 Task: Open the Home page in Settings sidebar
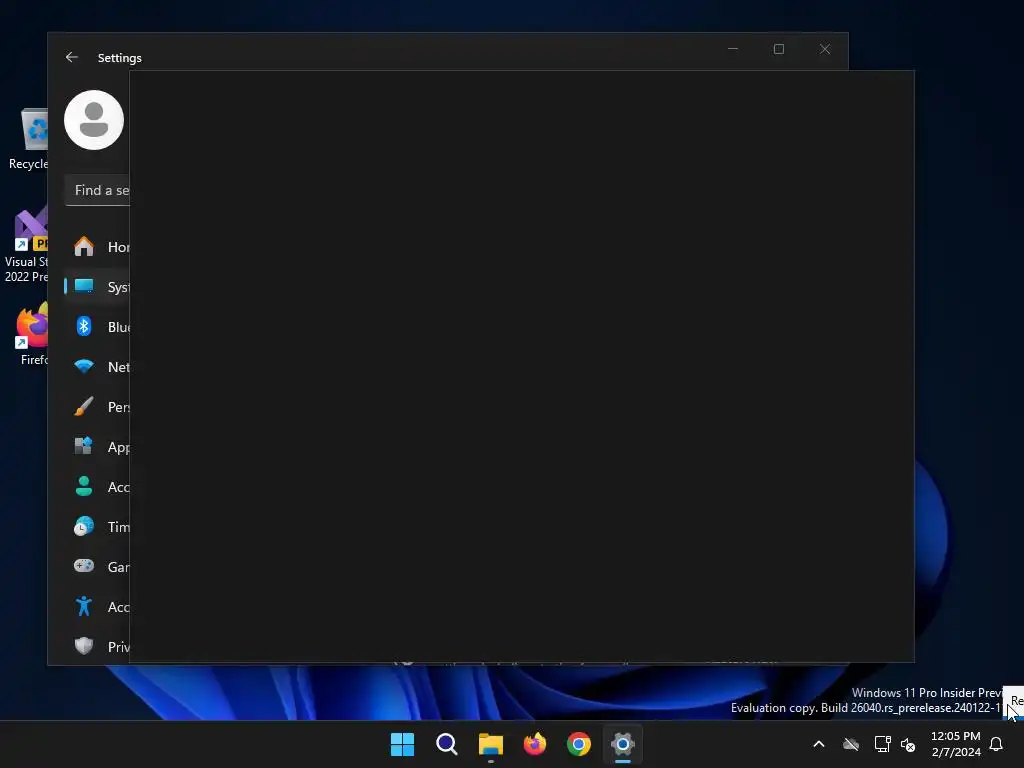[x=97, y=247]
